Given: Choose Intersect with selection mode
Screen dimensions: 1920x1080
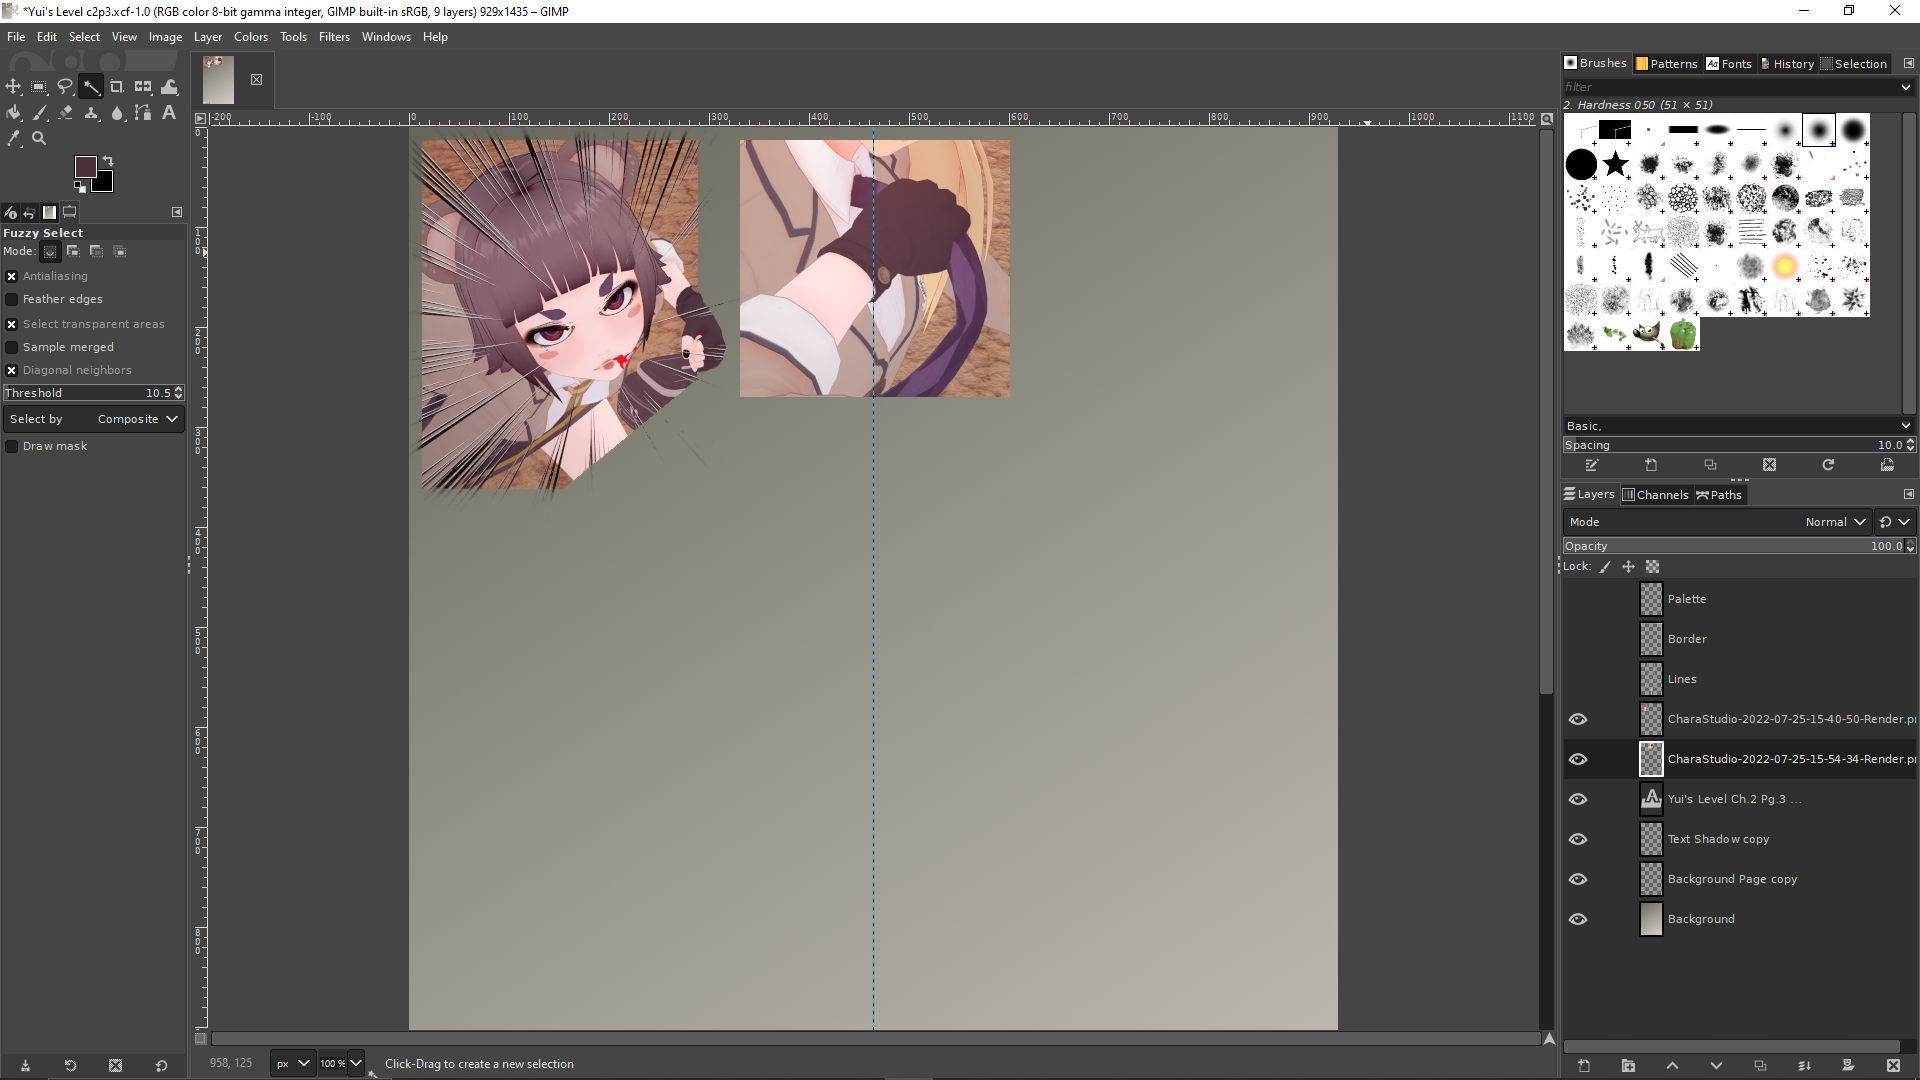Looking at the screenshot, I should tap(119, 251).
